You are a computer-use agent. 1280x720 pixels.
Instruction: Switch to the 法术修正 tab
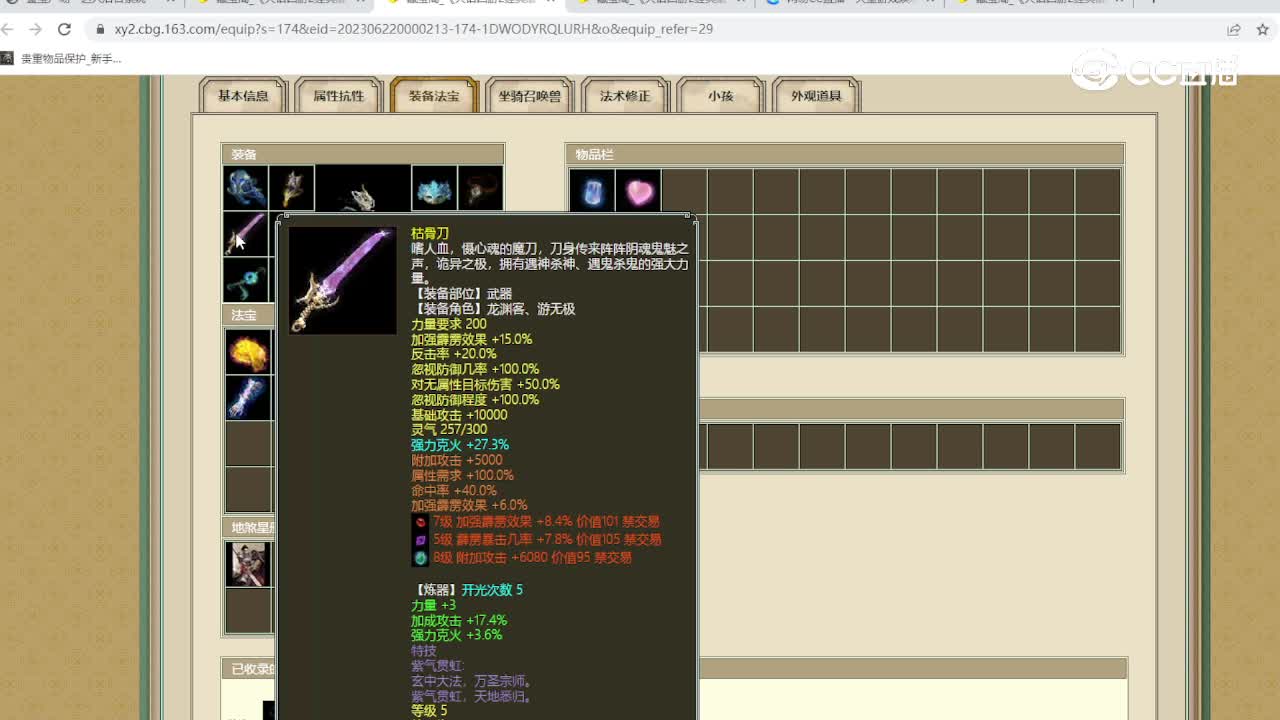tap(625, 96)
